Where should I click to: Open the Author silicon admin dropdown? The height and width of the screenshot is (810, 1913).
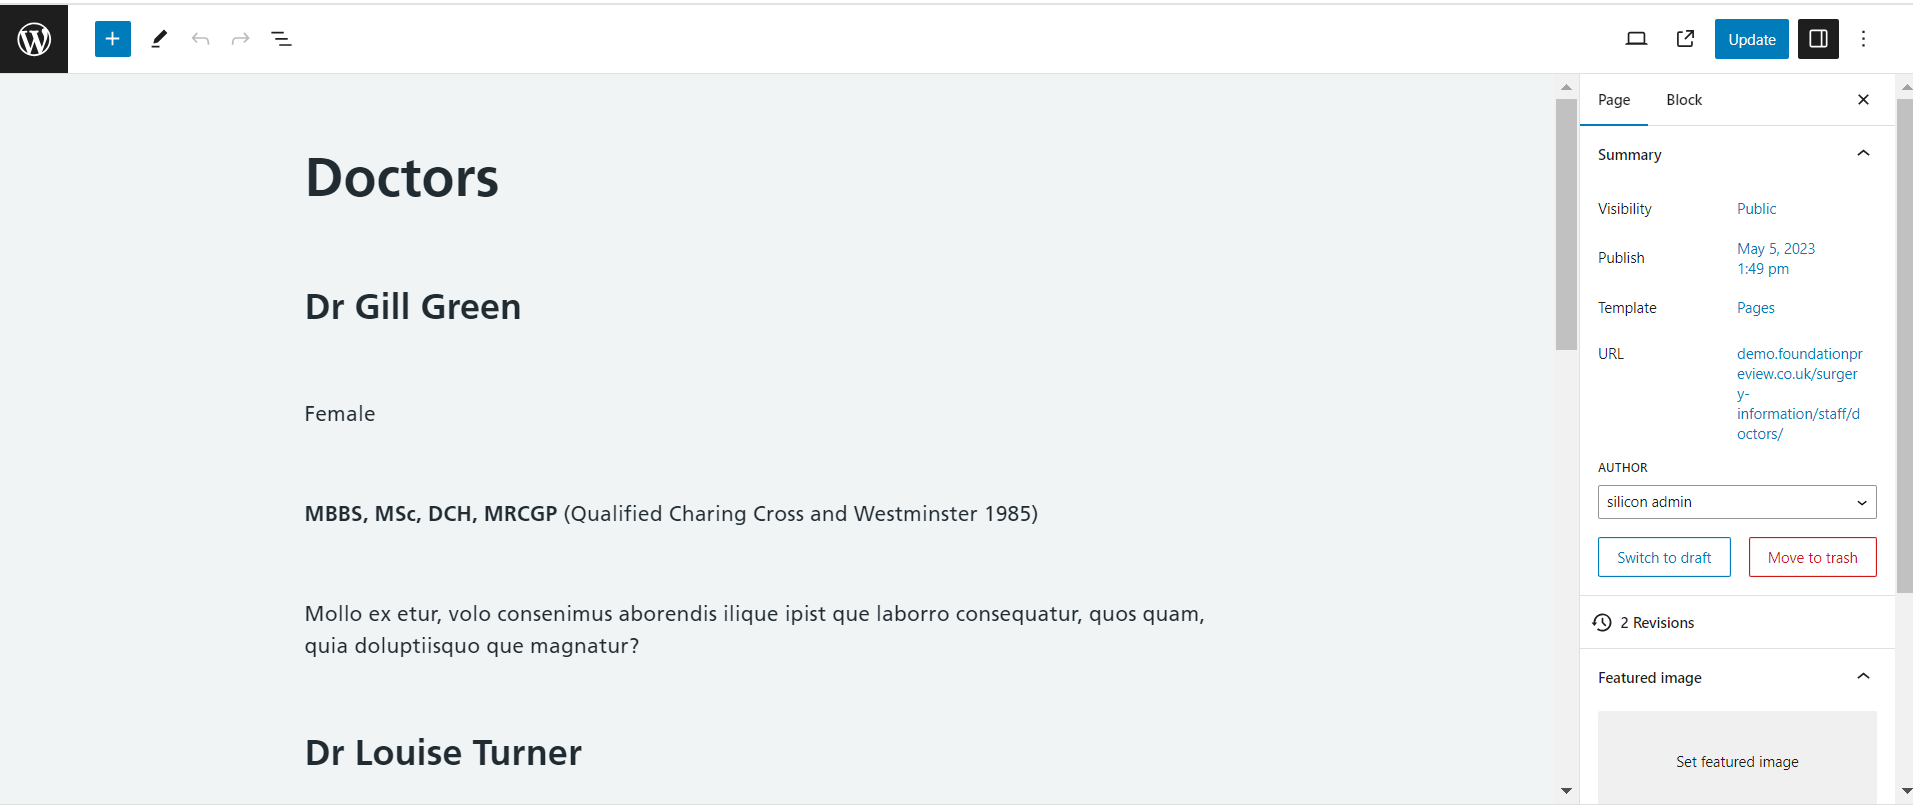[x=1737, y=502]
